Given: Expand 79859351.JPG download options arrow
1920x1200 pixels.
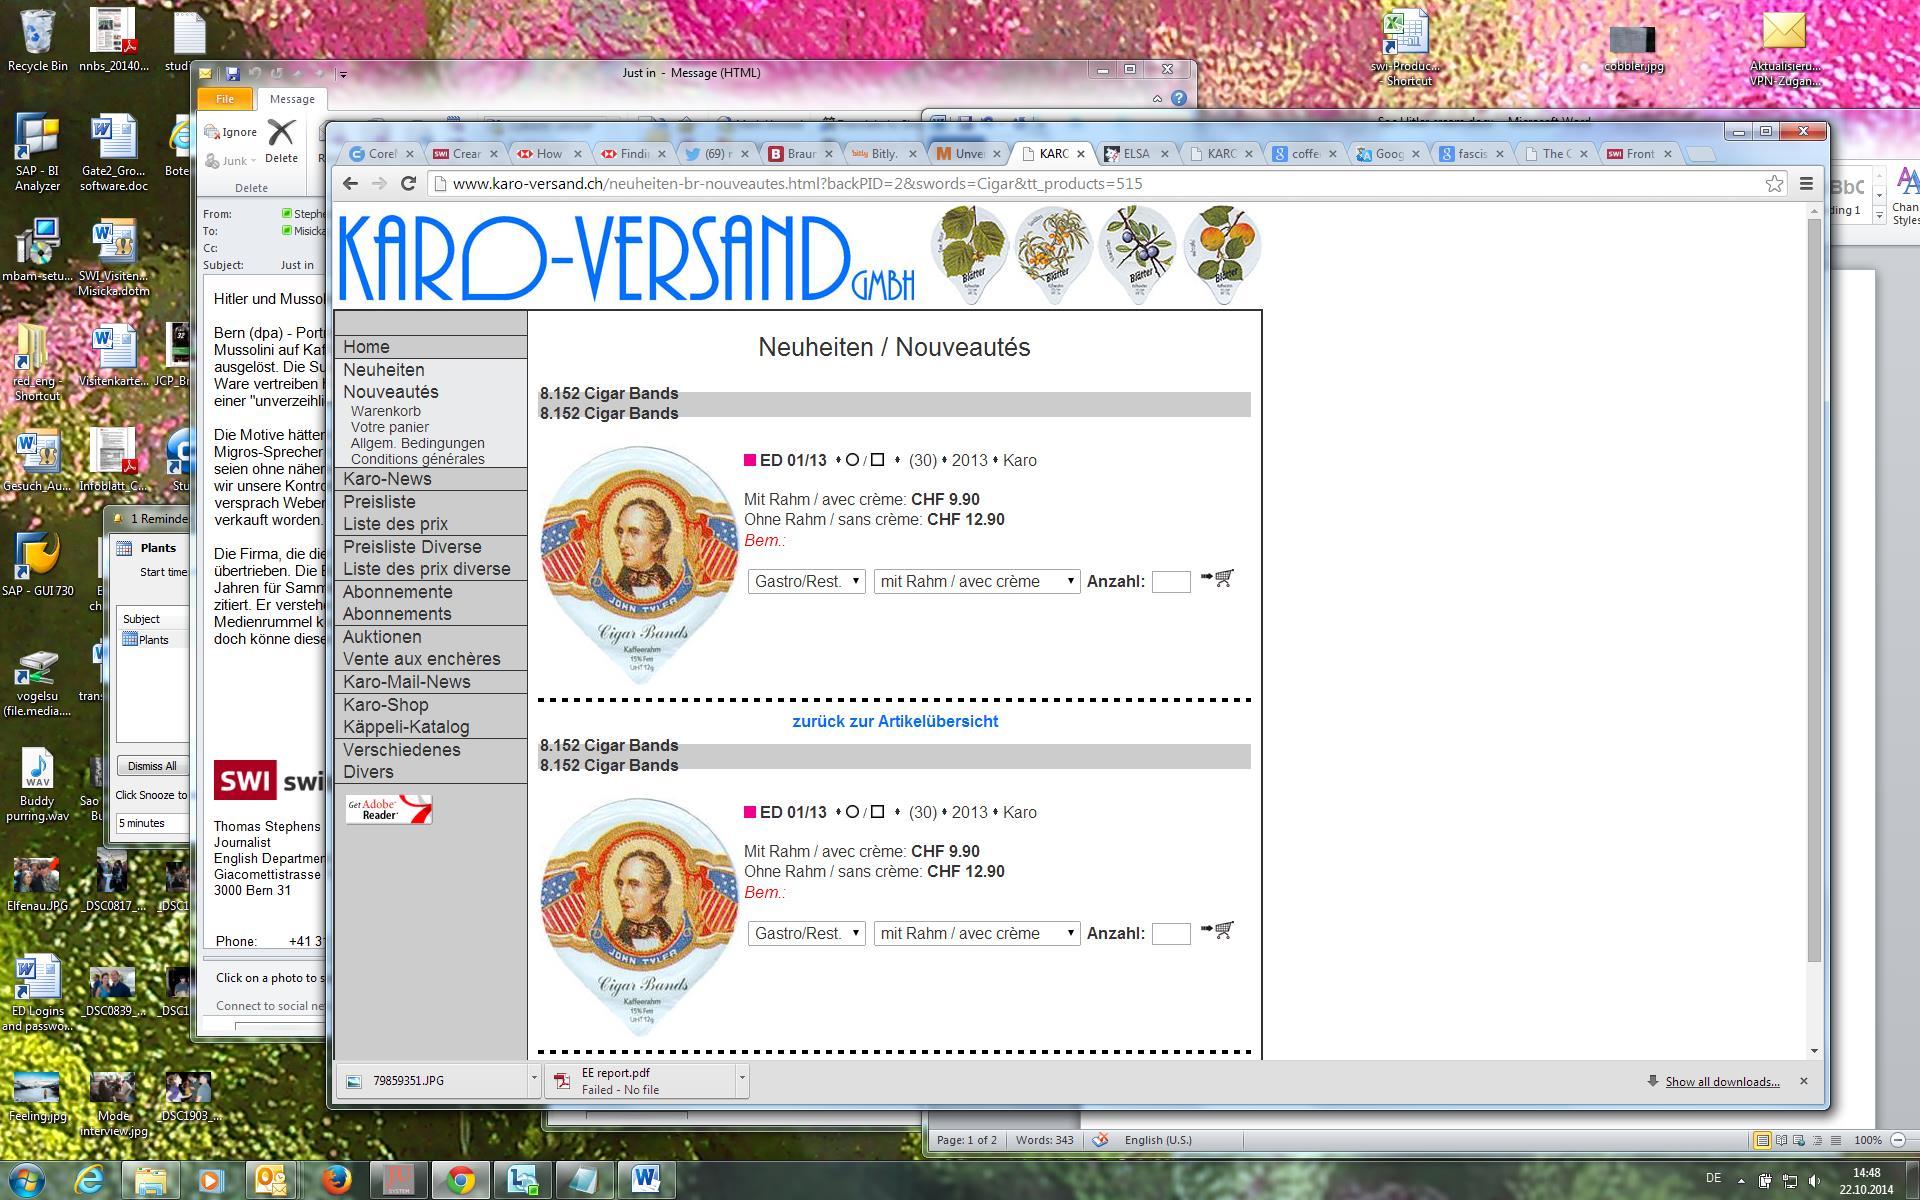Looking at the screenshot, I should point(534,1080).
